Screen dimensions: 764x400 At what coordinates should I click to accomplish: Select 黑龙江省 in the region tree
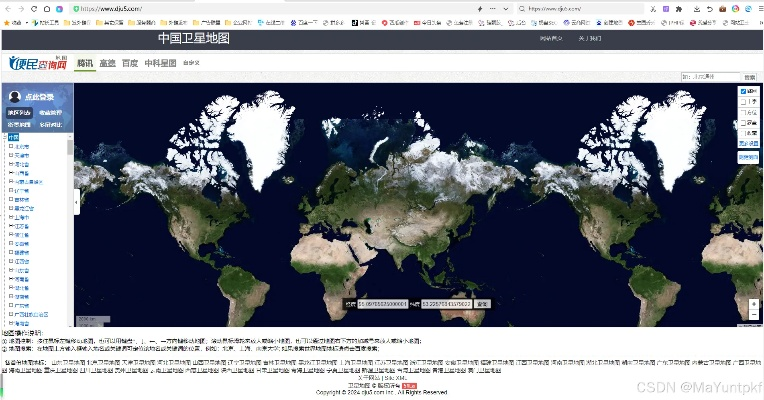24,209
